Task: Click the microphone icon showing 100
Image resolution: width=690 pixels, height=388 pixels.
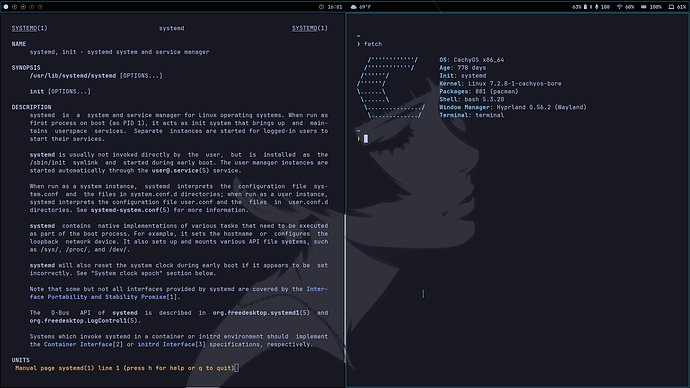Action: pos(597,7)
